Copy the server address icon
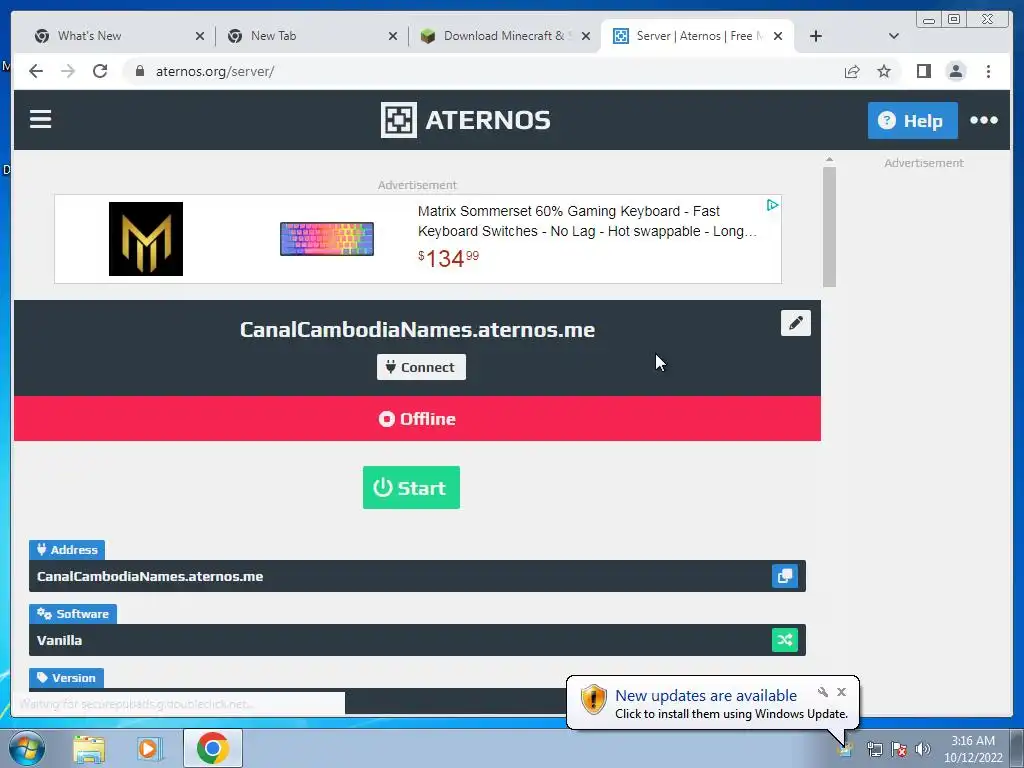Viewport: 1024px width, 768px height. click(x=784, y=576)
